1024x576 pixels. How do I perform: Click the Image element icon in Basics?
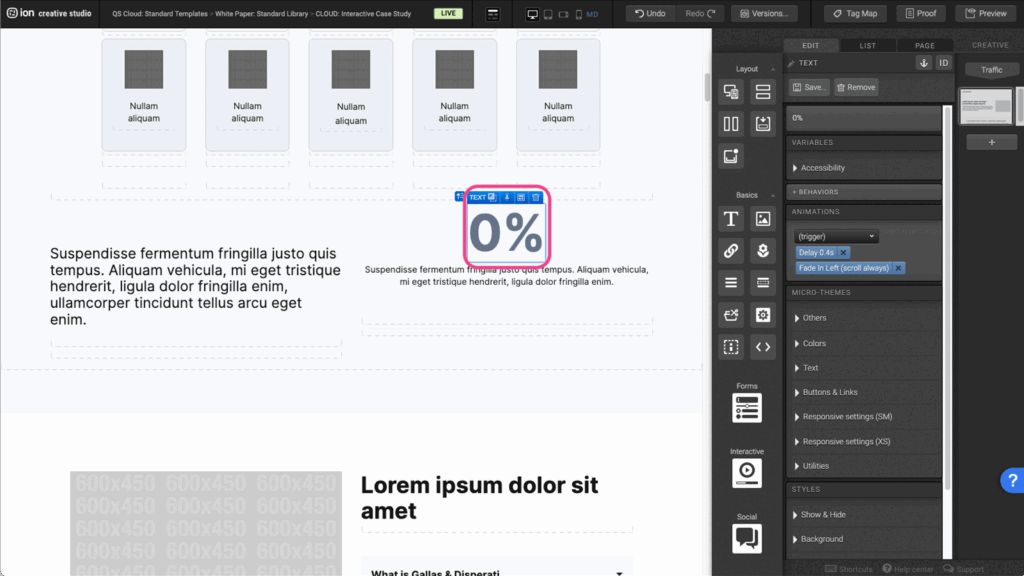(x=763, y=219)
